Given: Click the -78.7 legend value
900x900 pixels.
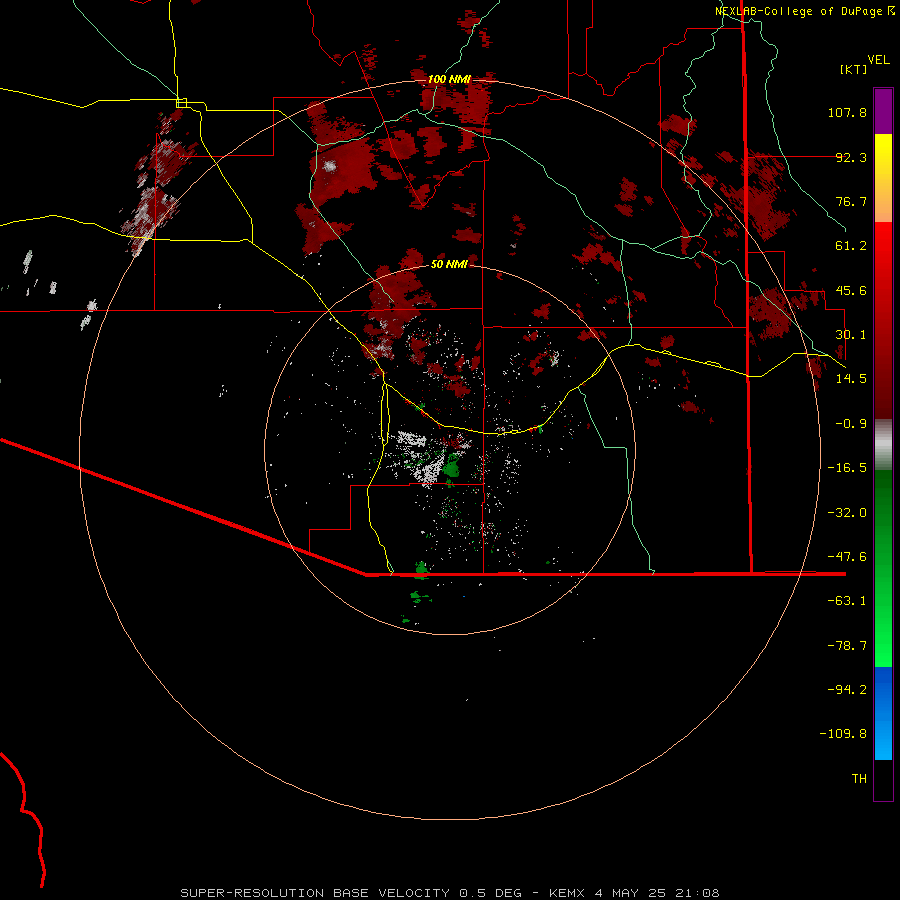Looking at the screenshot, I should pos(847,646).
